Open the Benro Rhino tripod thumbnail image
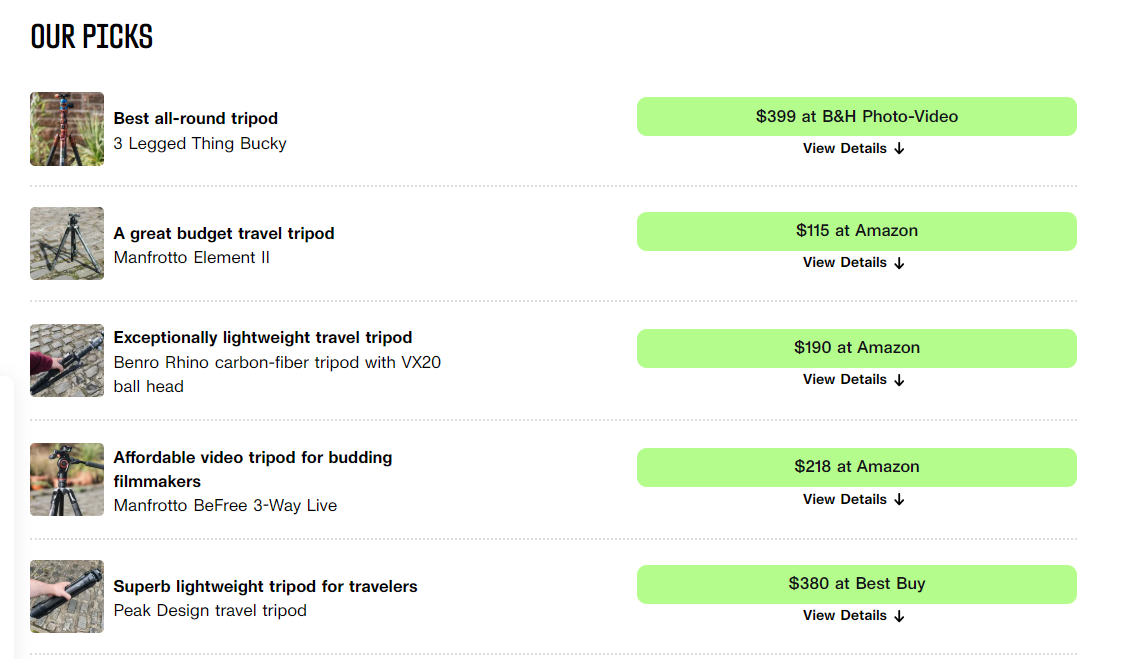 click(x=66, y=361)
